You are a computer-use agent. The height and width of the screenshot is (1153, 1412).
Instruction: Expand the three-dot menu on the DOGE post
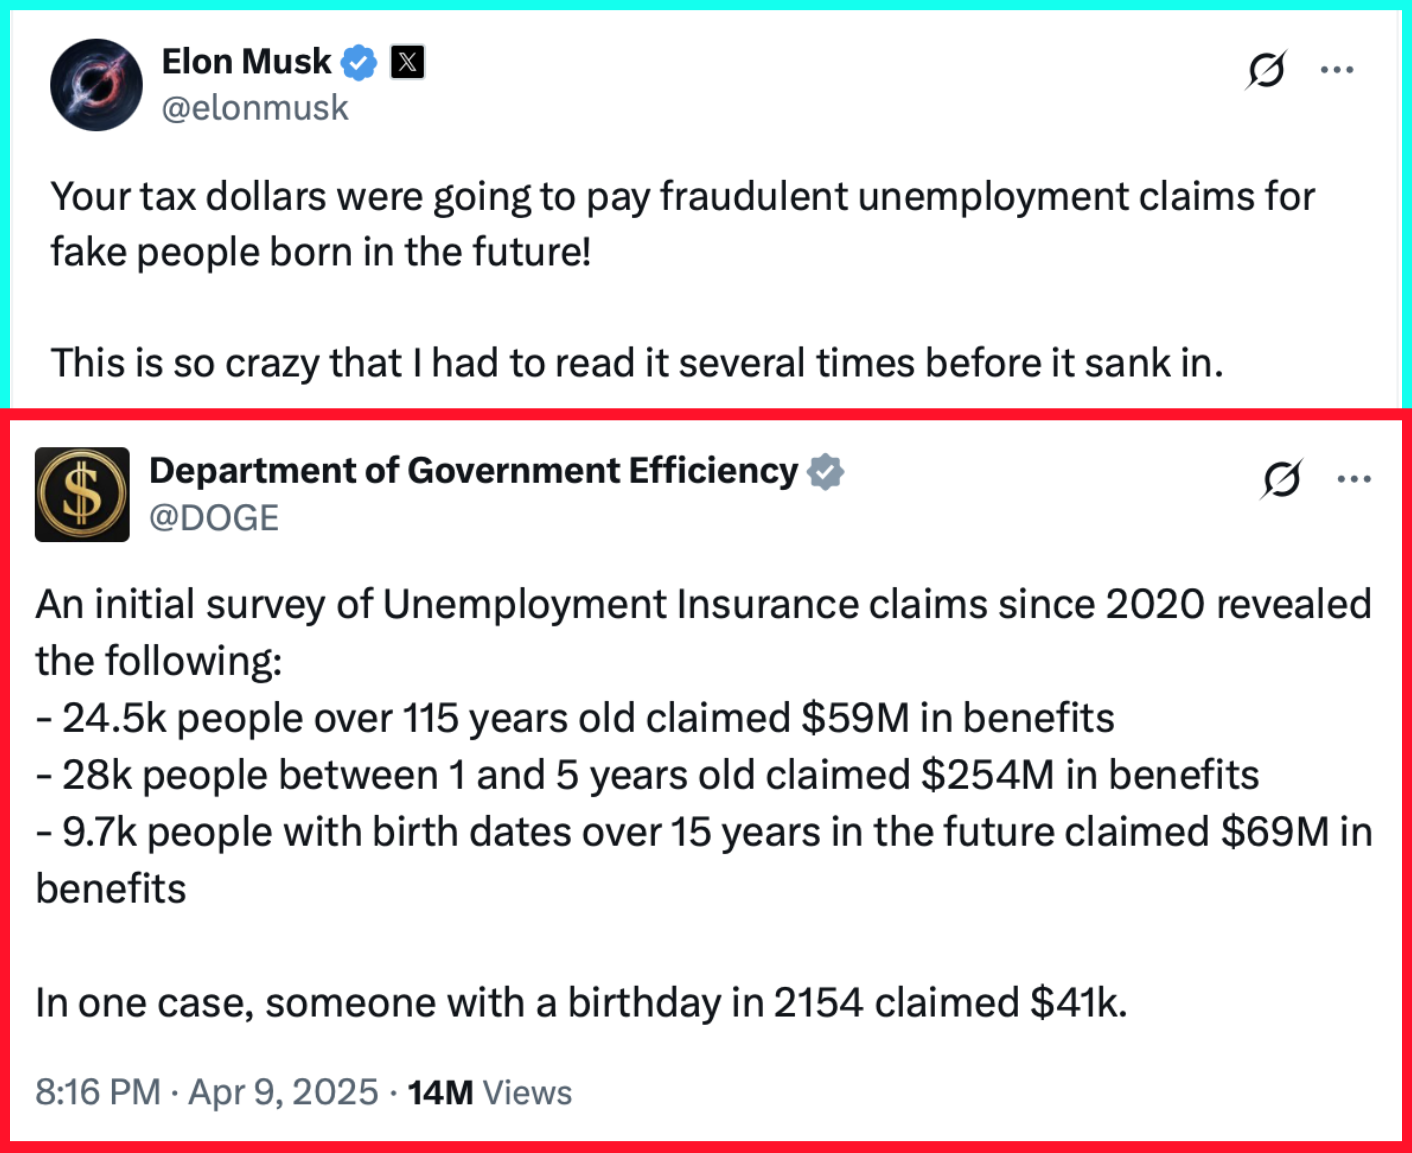[1354, 479]
